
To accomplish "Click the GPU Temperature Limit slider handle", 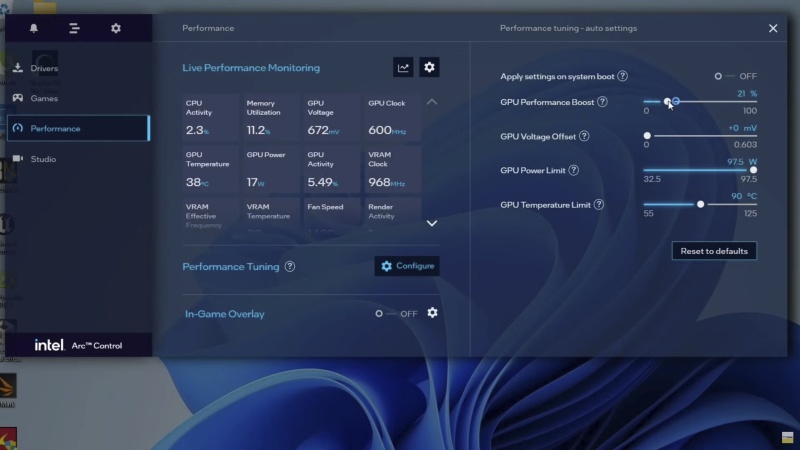I will pos(701,204).
